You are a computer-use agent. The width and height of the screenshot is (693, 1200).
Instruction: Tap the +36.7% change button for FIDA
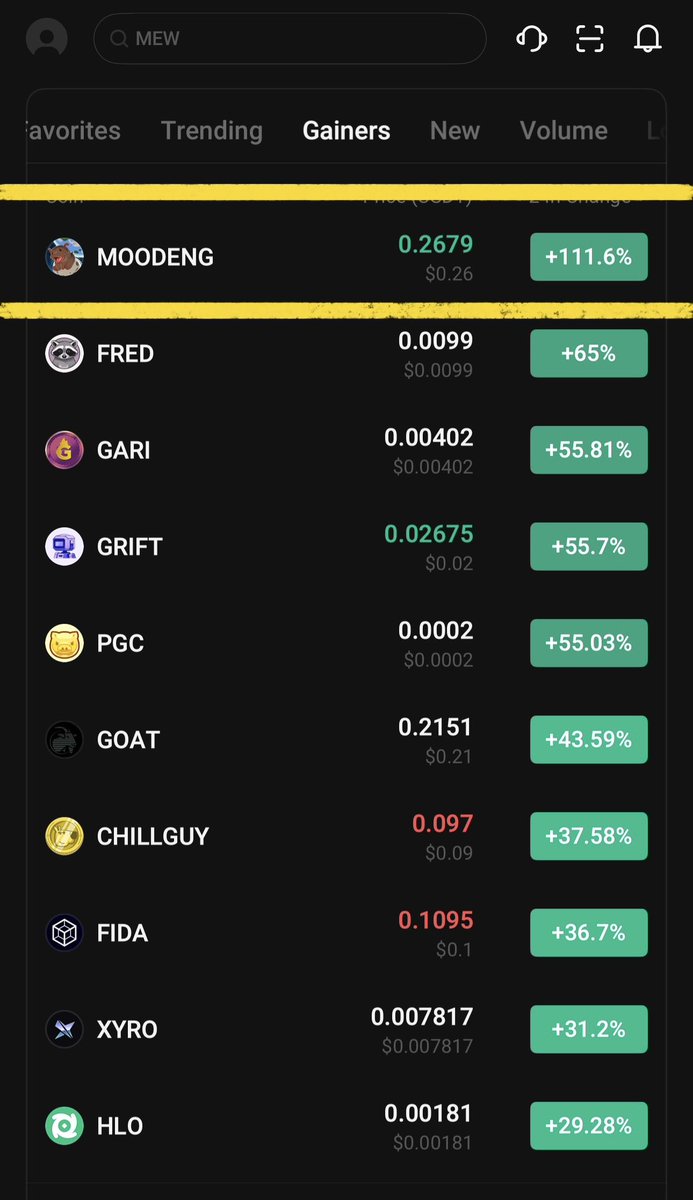pyautogui.click(x=589, y=933)
